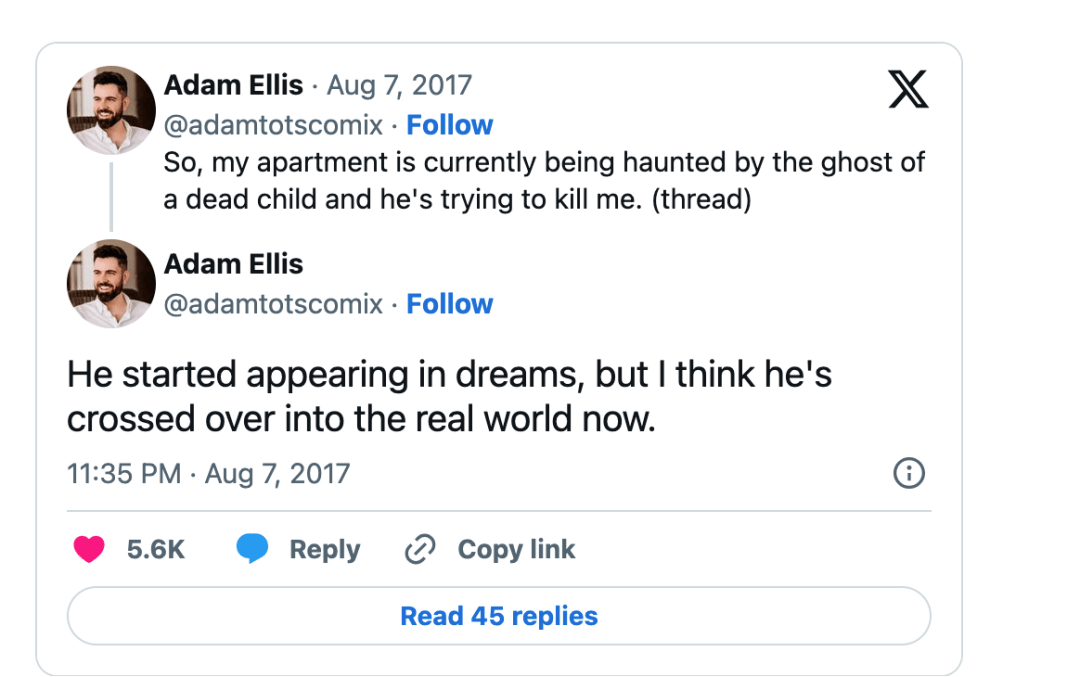Viewport: 1080px width, 677px height.
Task: Click the avatar on the second tweet
Action: tap(111, 285)
